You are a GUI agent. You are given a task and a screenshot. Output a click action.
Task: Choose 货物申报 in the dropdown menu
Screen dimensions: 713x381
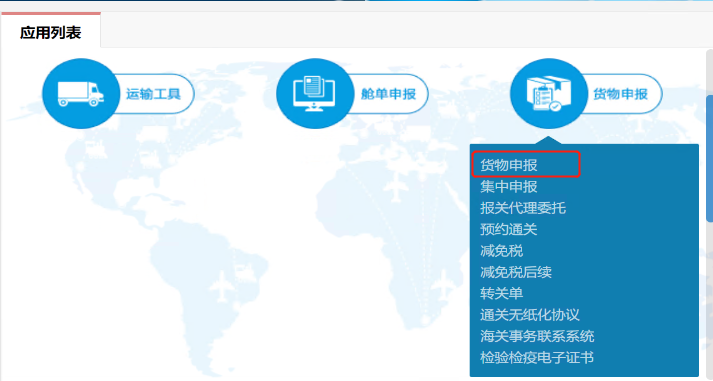[x=509, y=165]
